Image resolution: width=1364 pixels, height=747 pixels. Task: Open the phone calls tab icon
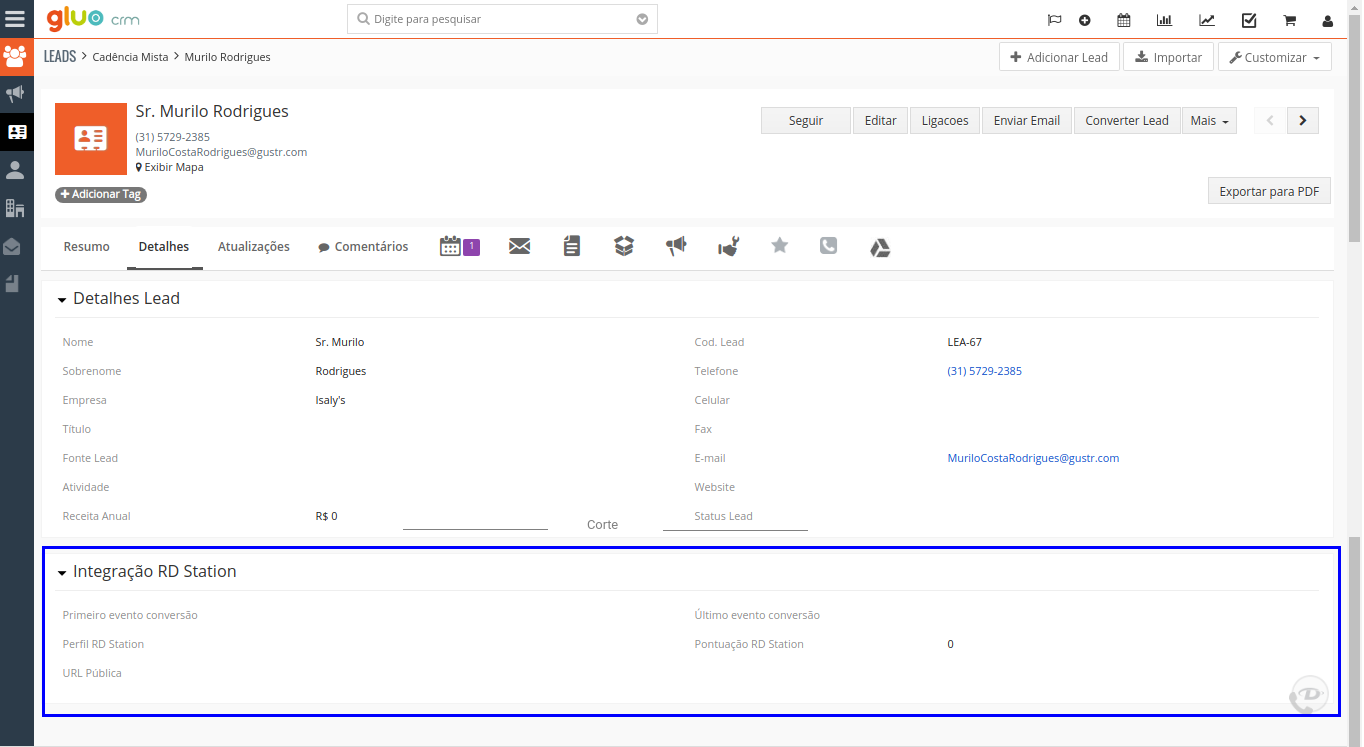coord(828,245)
